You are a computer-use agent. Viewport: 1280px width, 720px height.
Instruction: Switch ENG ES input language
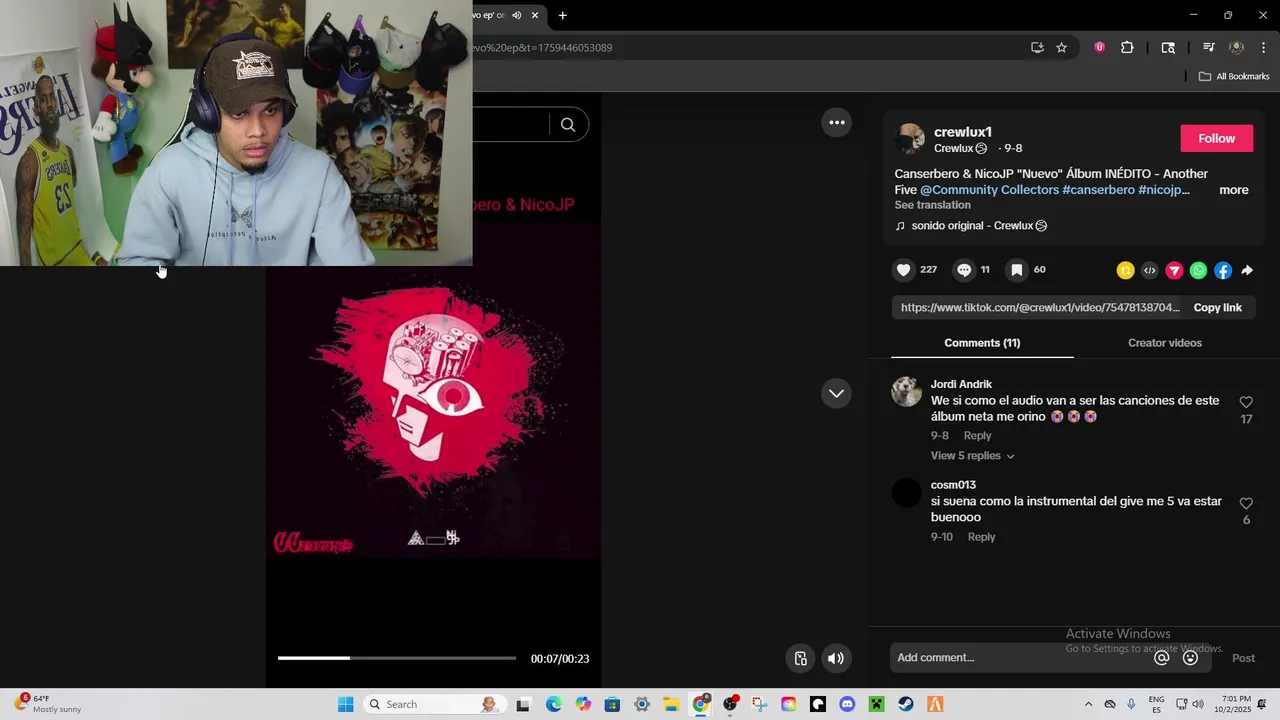tap(1156, 704)
